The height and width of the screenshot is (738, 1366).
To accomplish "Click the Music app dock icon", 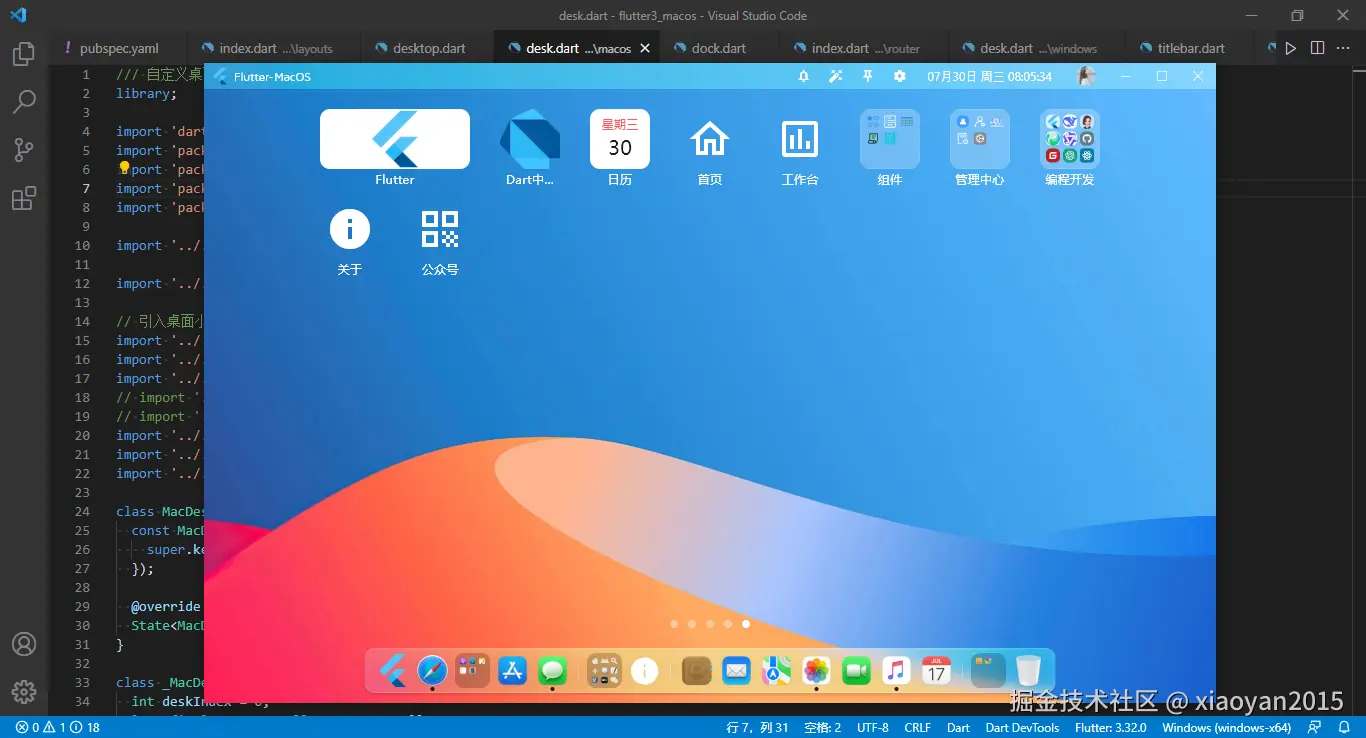I will point(896,670).
